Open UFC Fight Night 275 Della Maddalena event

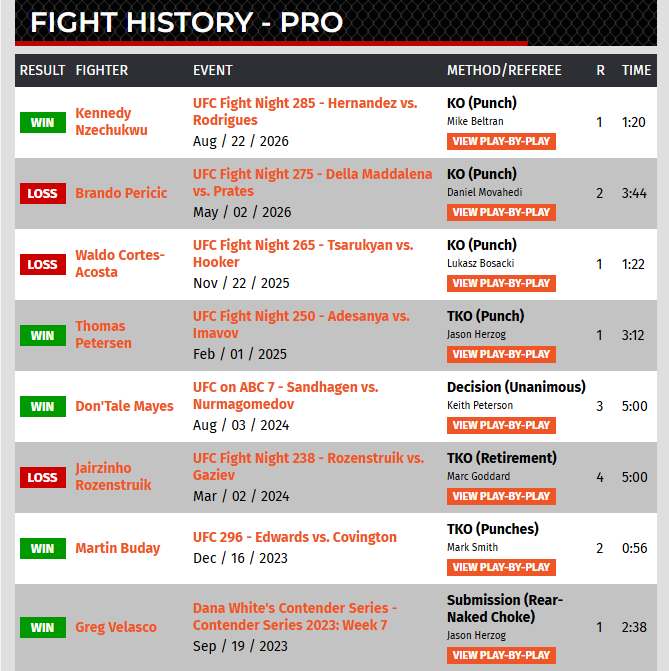tap(312, 183)
